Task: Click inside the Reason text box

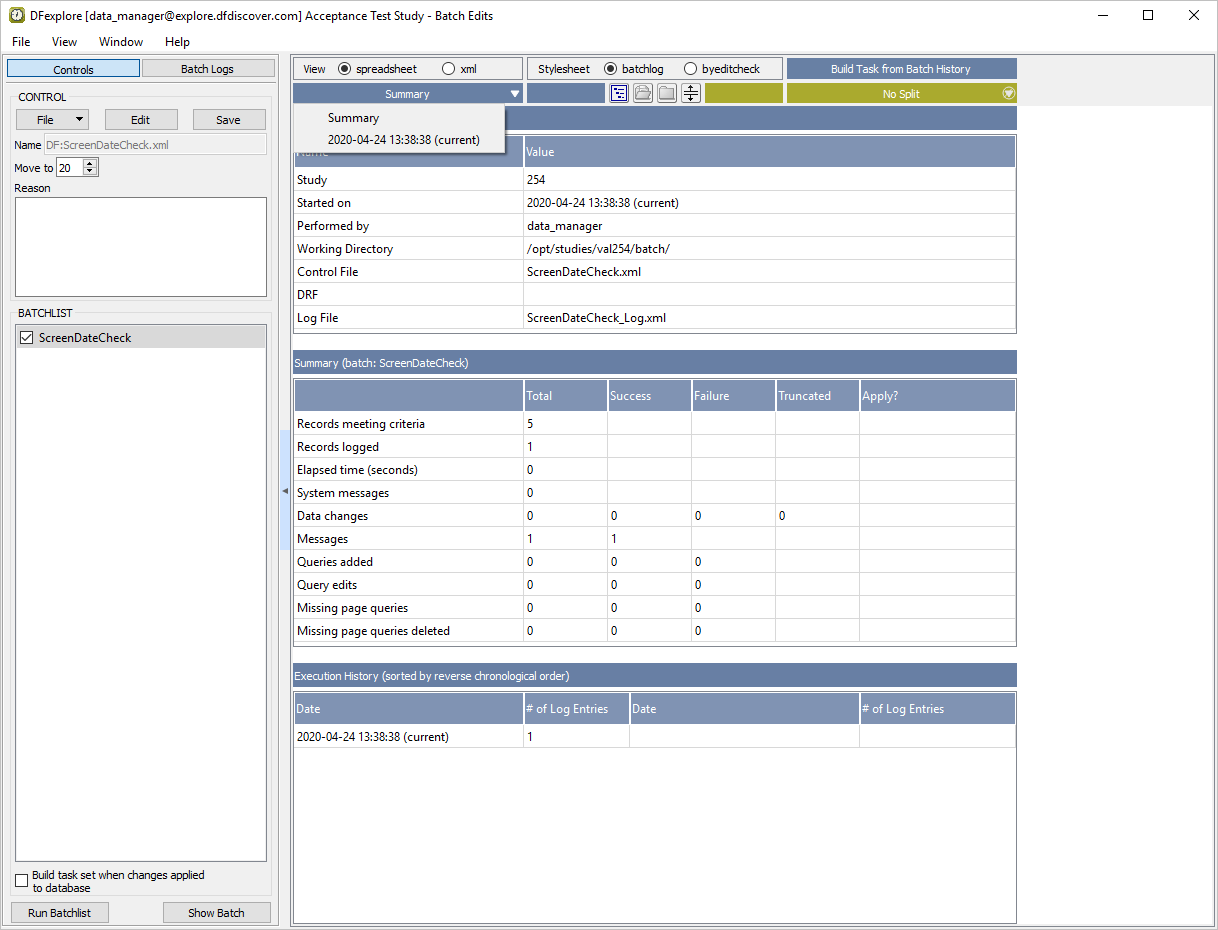Action: click(x=141, y=246)
